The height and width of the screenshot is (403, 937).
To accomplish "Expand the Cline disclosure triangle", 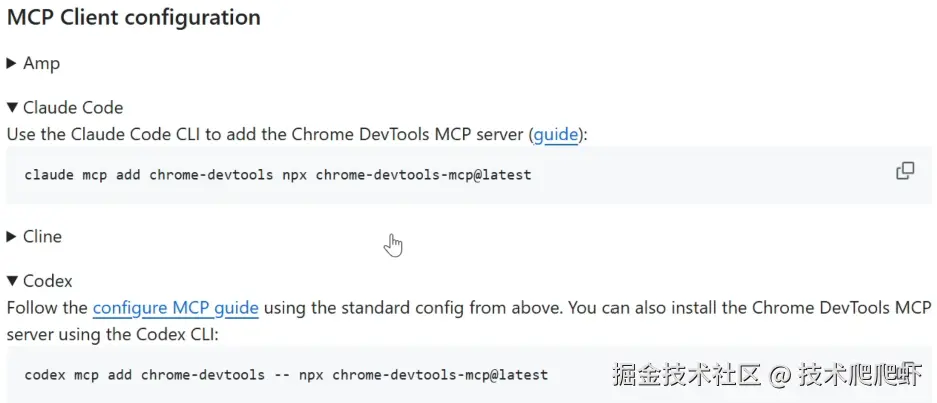I will 12,236.
